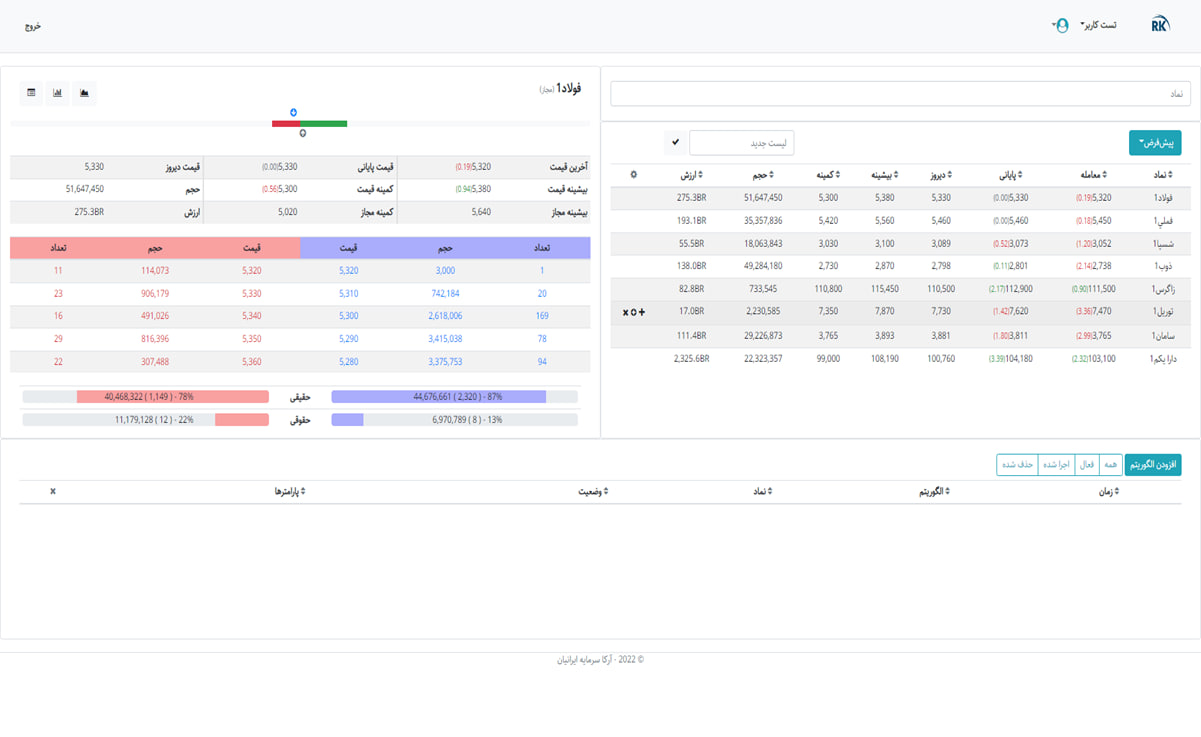Click the plus icon on توریل1 row
The height and width of the screenshot is (737, 1201).
click(642, 312)
